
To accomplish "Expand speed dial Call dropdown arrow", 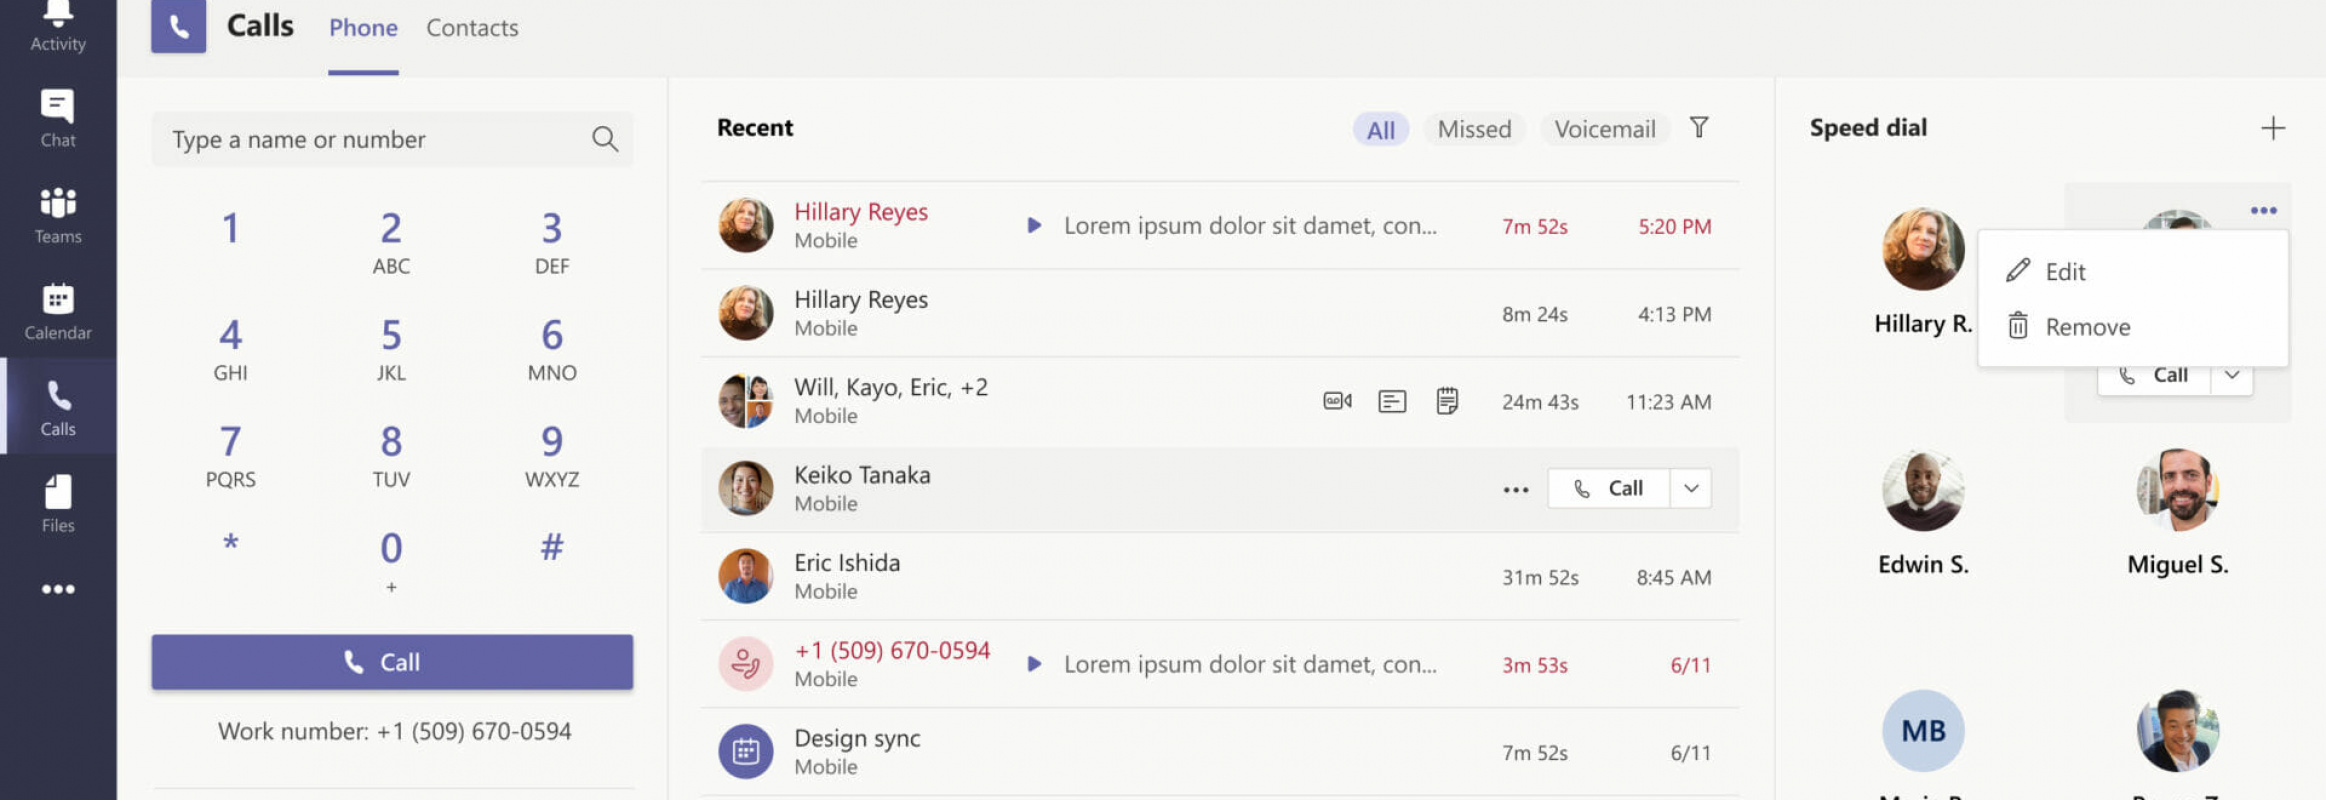I will (2231, 376).
